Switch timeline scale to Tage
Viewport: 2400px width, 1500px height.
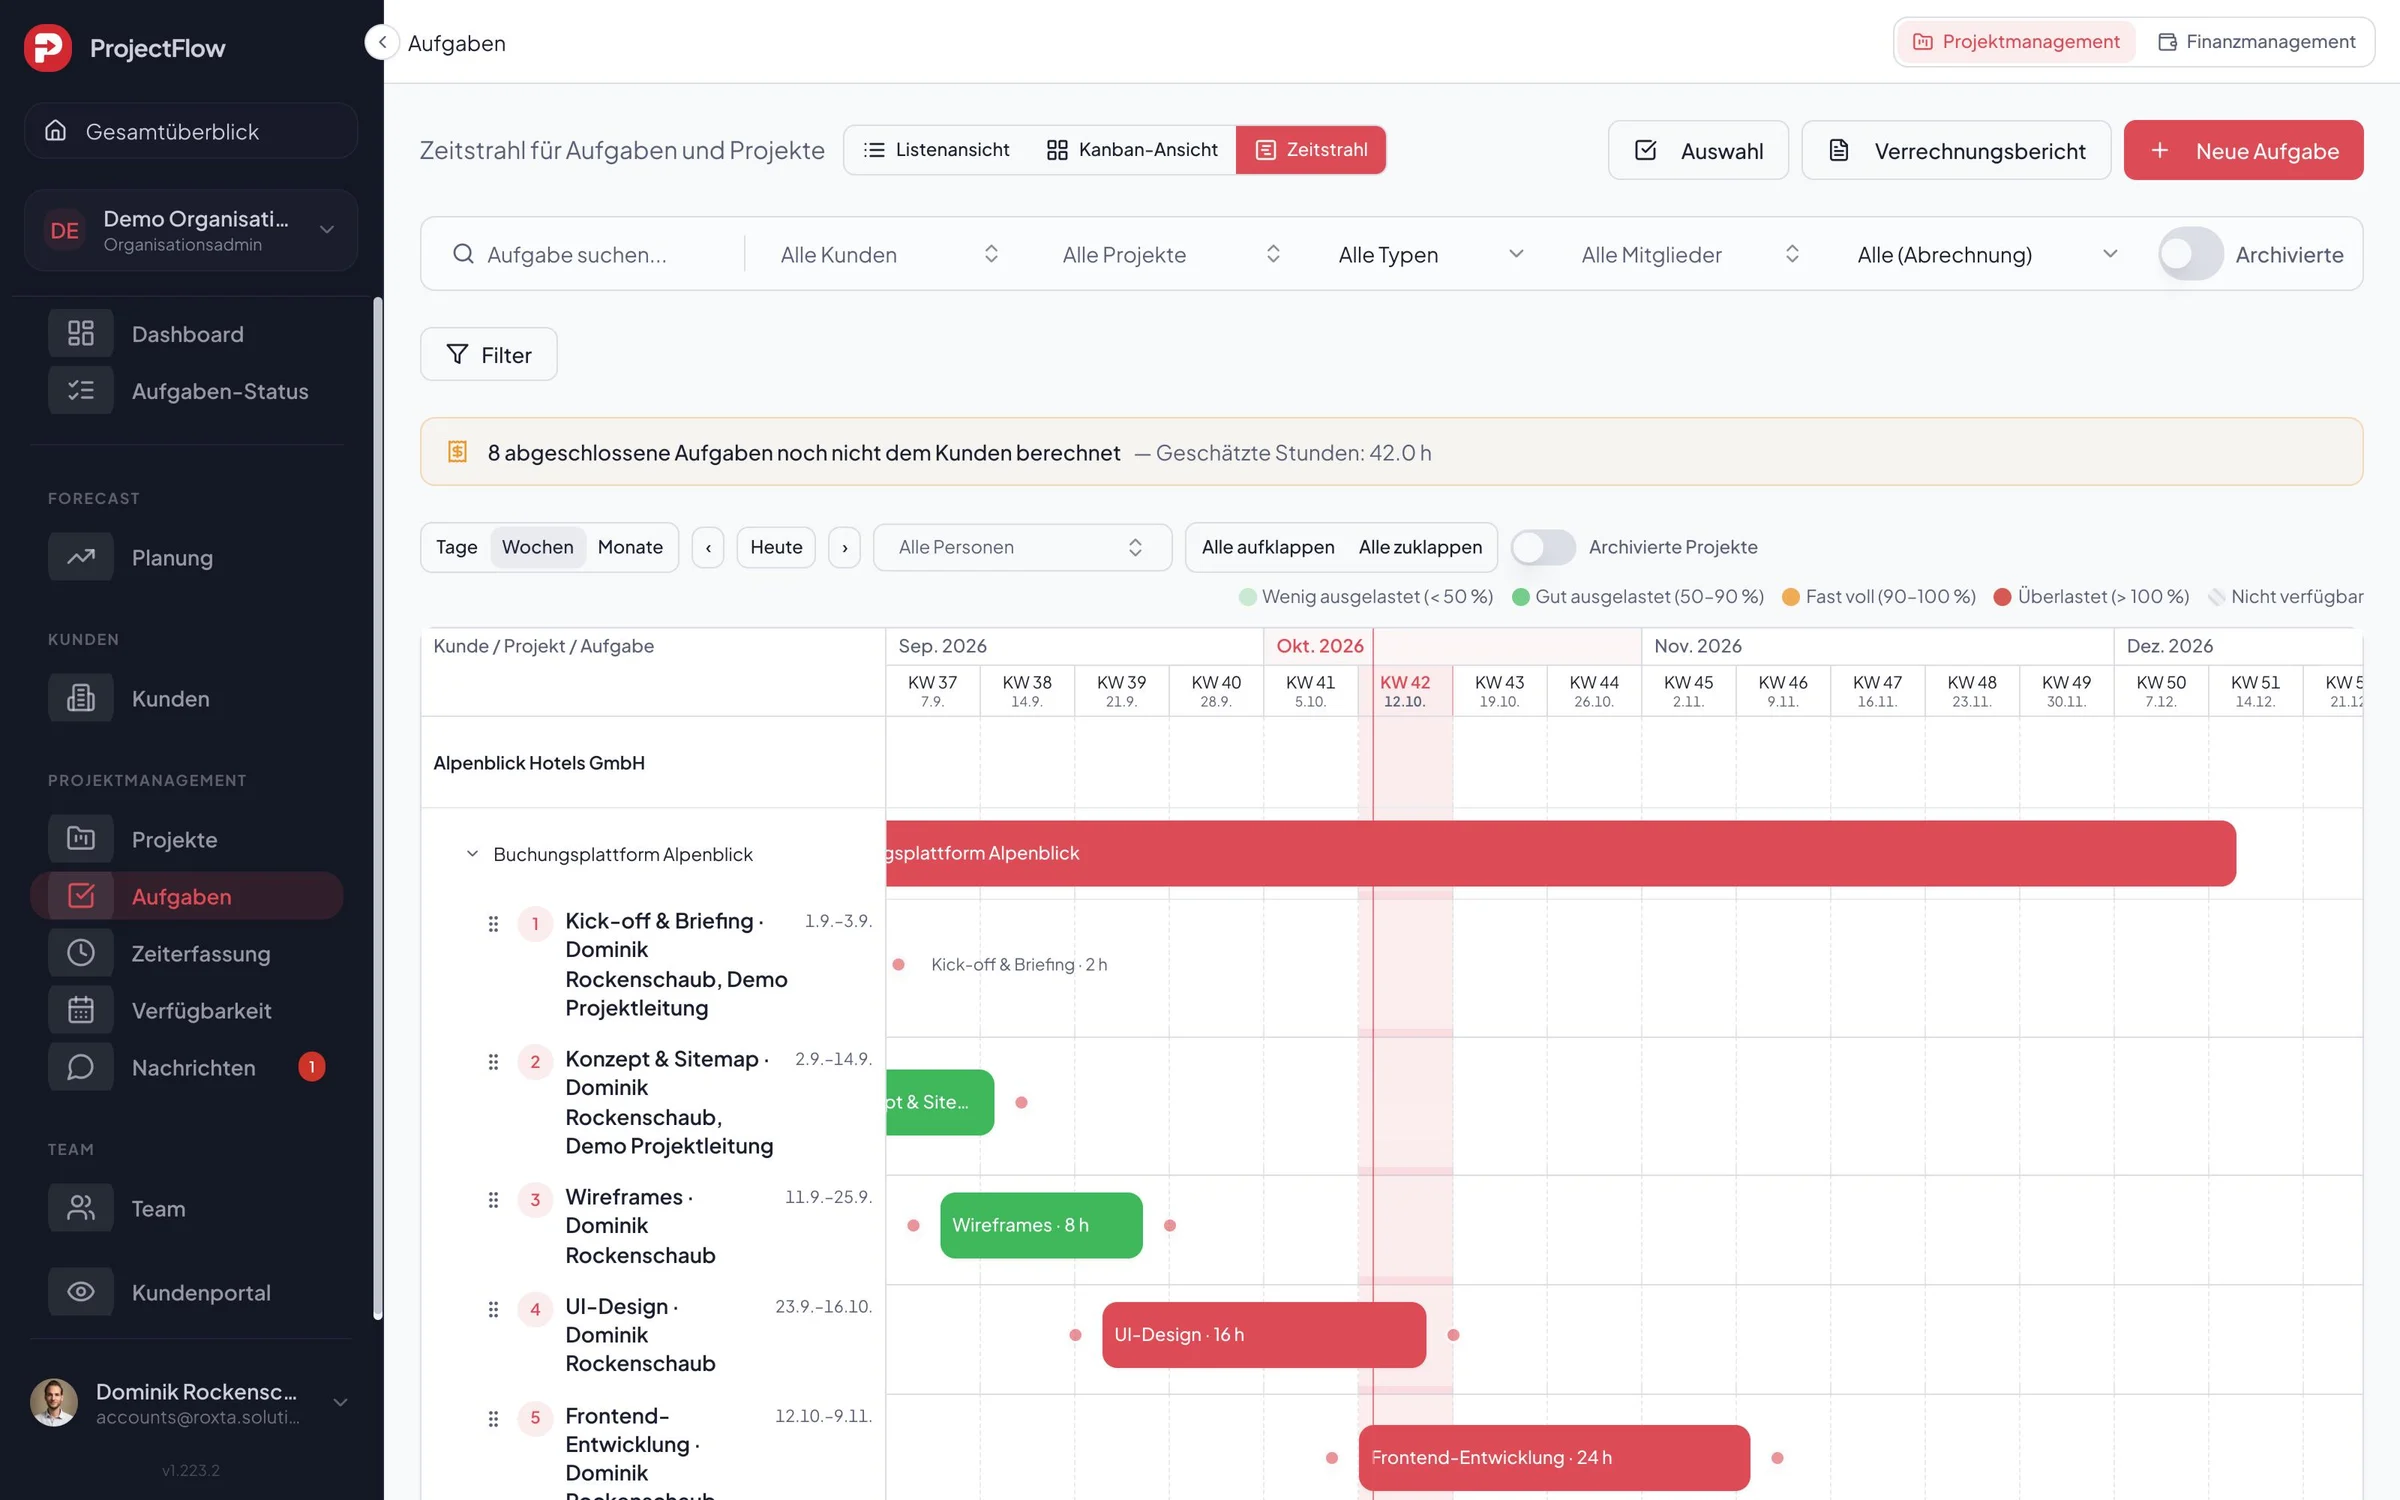point(456,547)
